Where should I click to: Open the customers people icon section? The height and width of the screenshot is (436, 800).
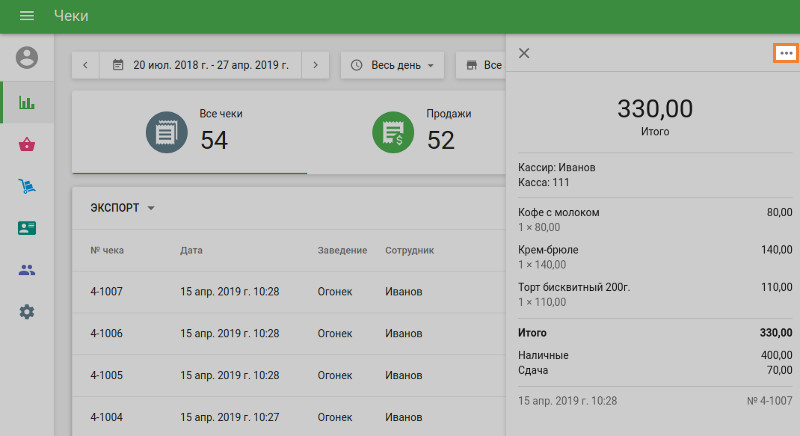point(27,270)
